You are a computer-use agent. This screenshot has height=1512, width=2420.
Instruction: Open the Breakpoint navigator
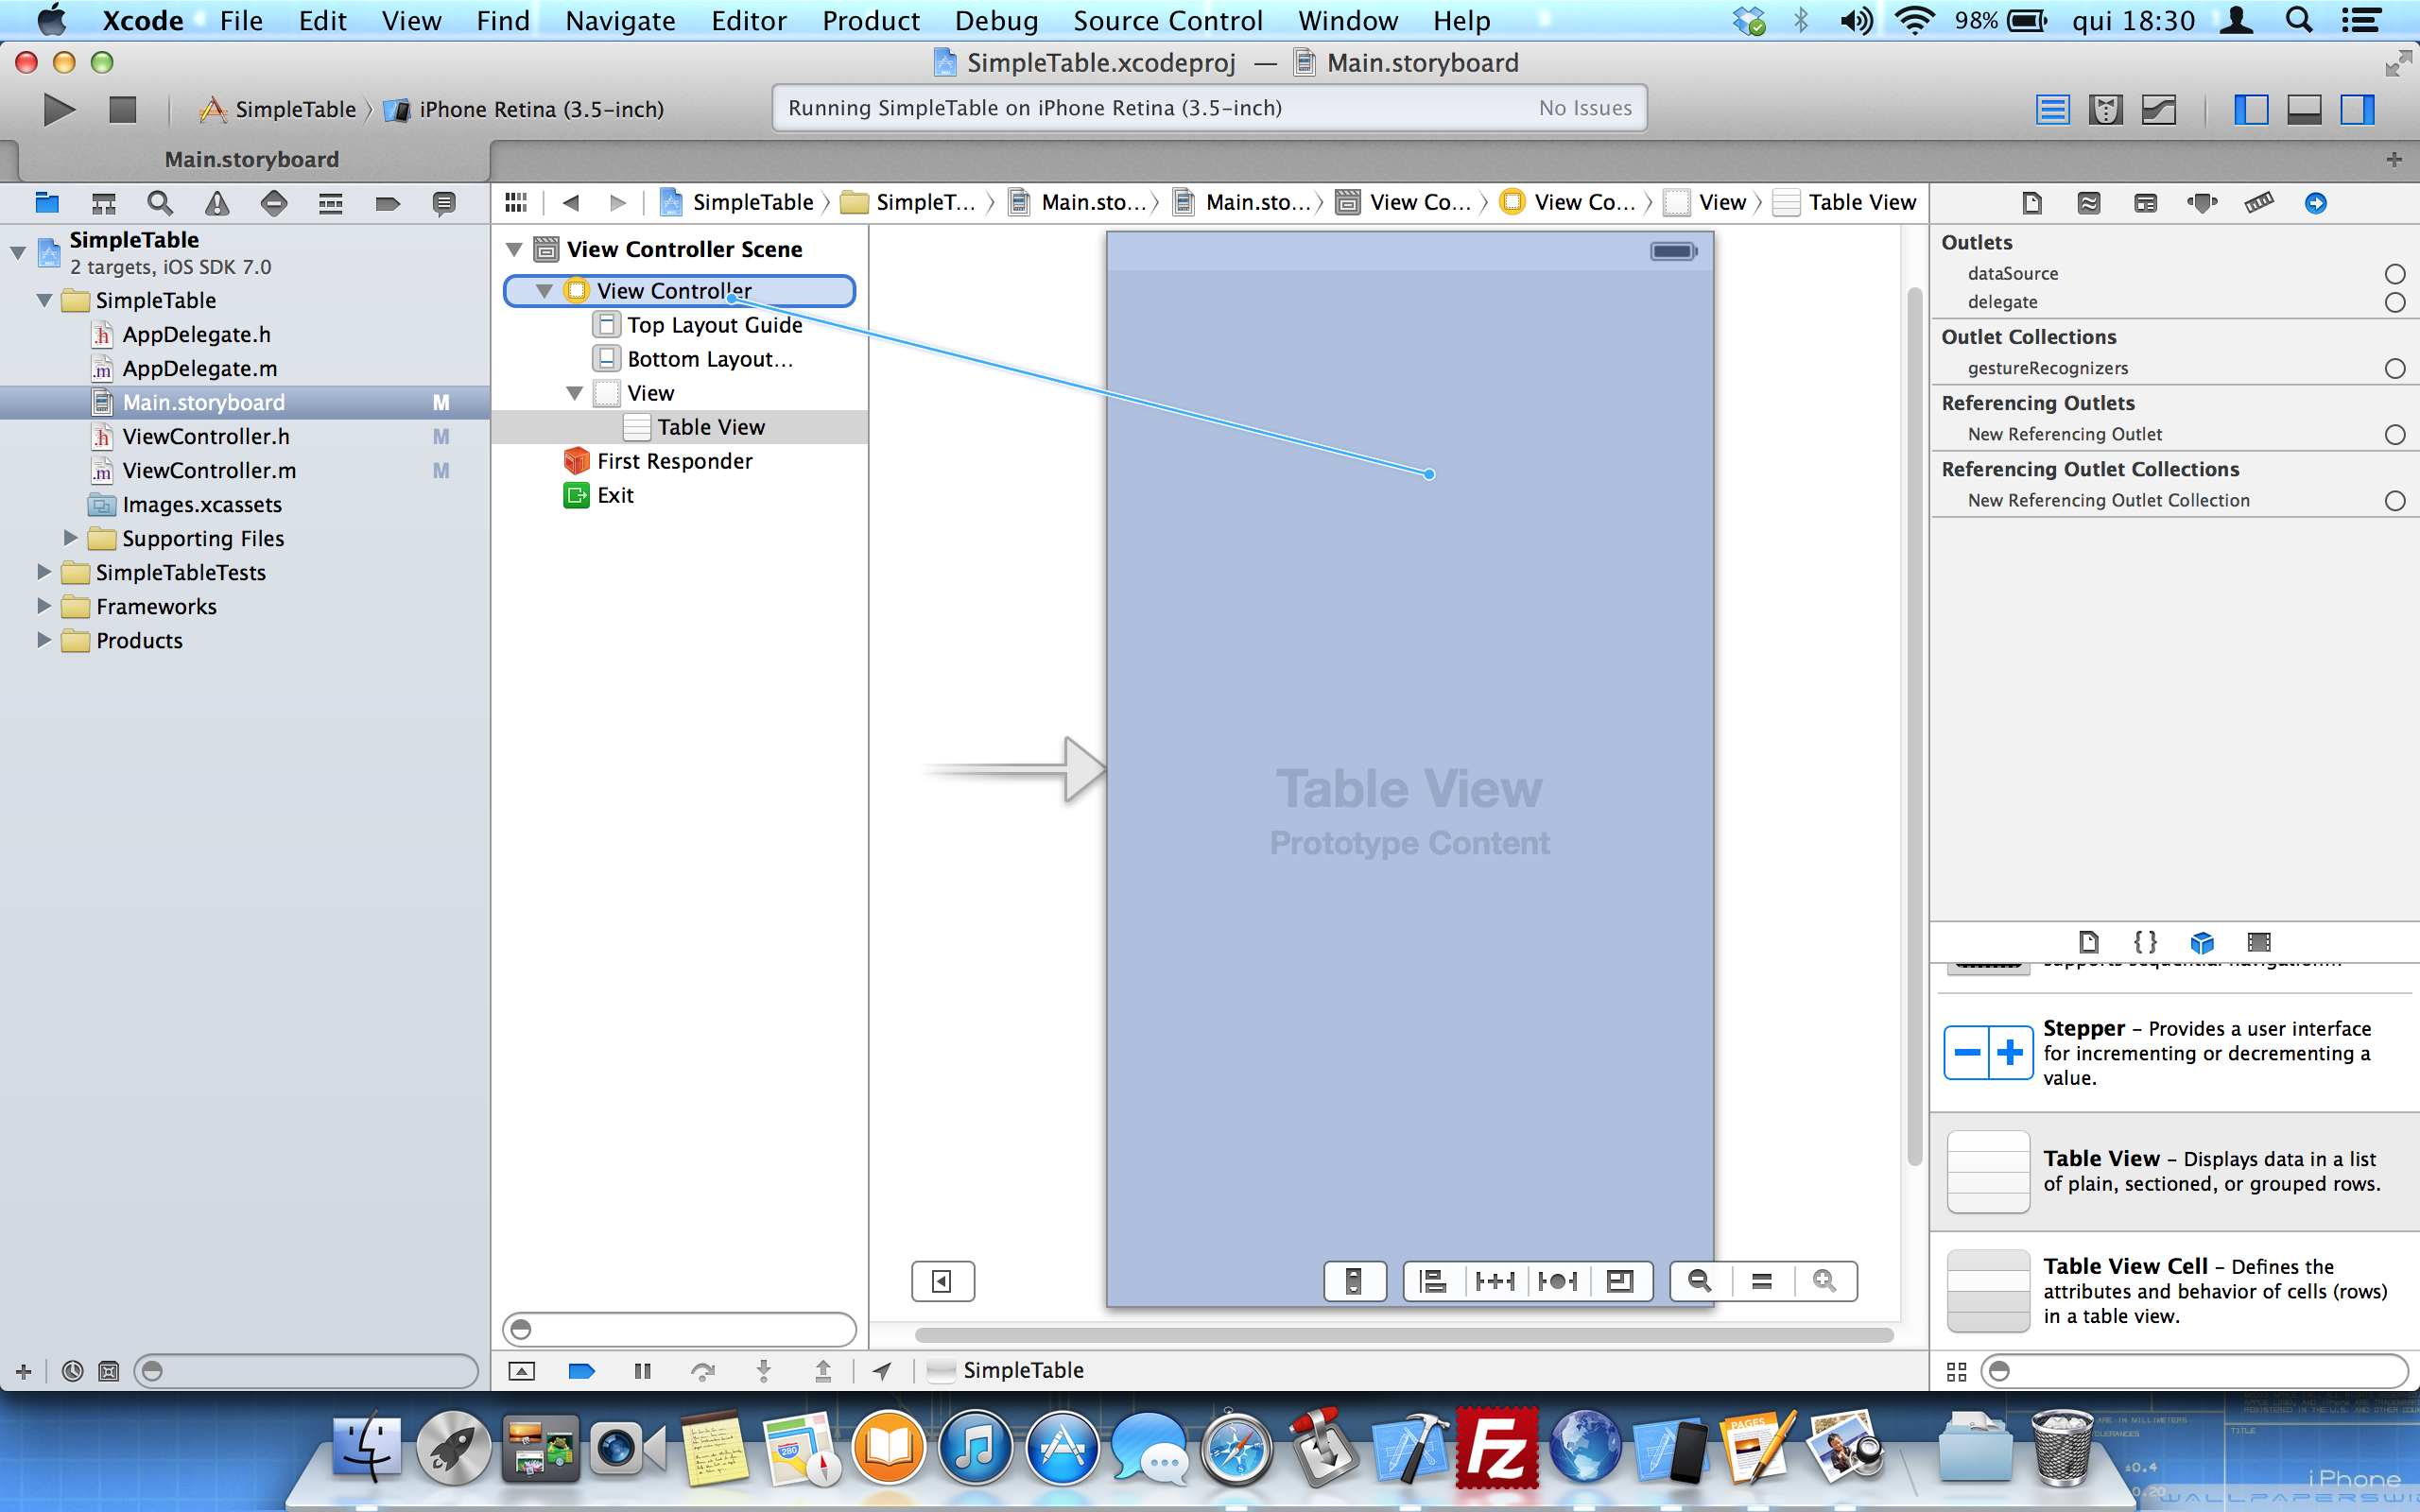tap(387, 203)
